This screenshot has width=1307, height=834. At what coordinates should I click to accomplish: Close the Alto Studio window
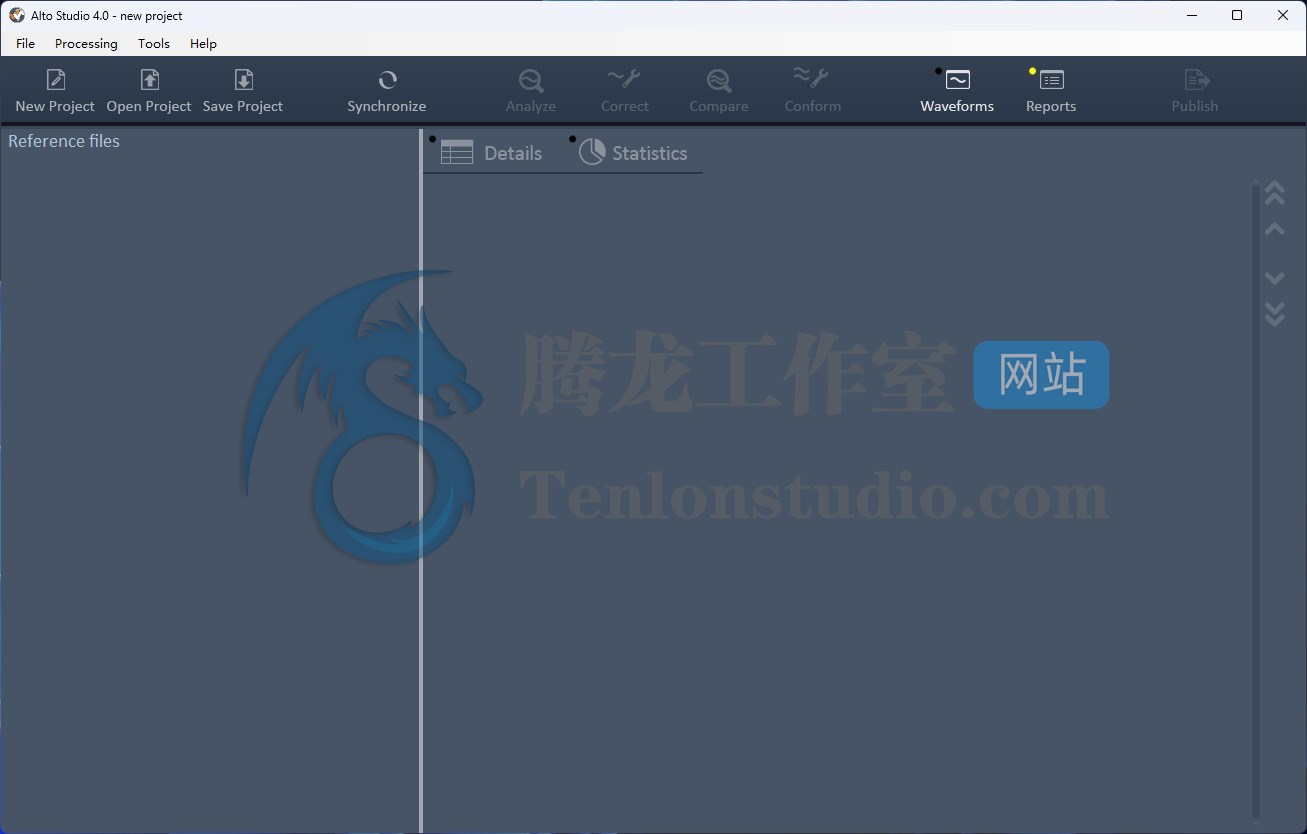[x=1283, y=15]
